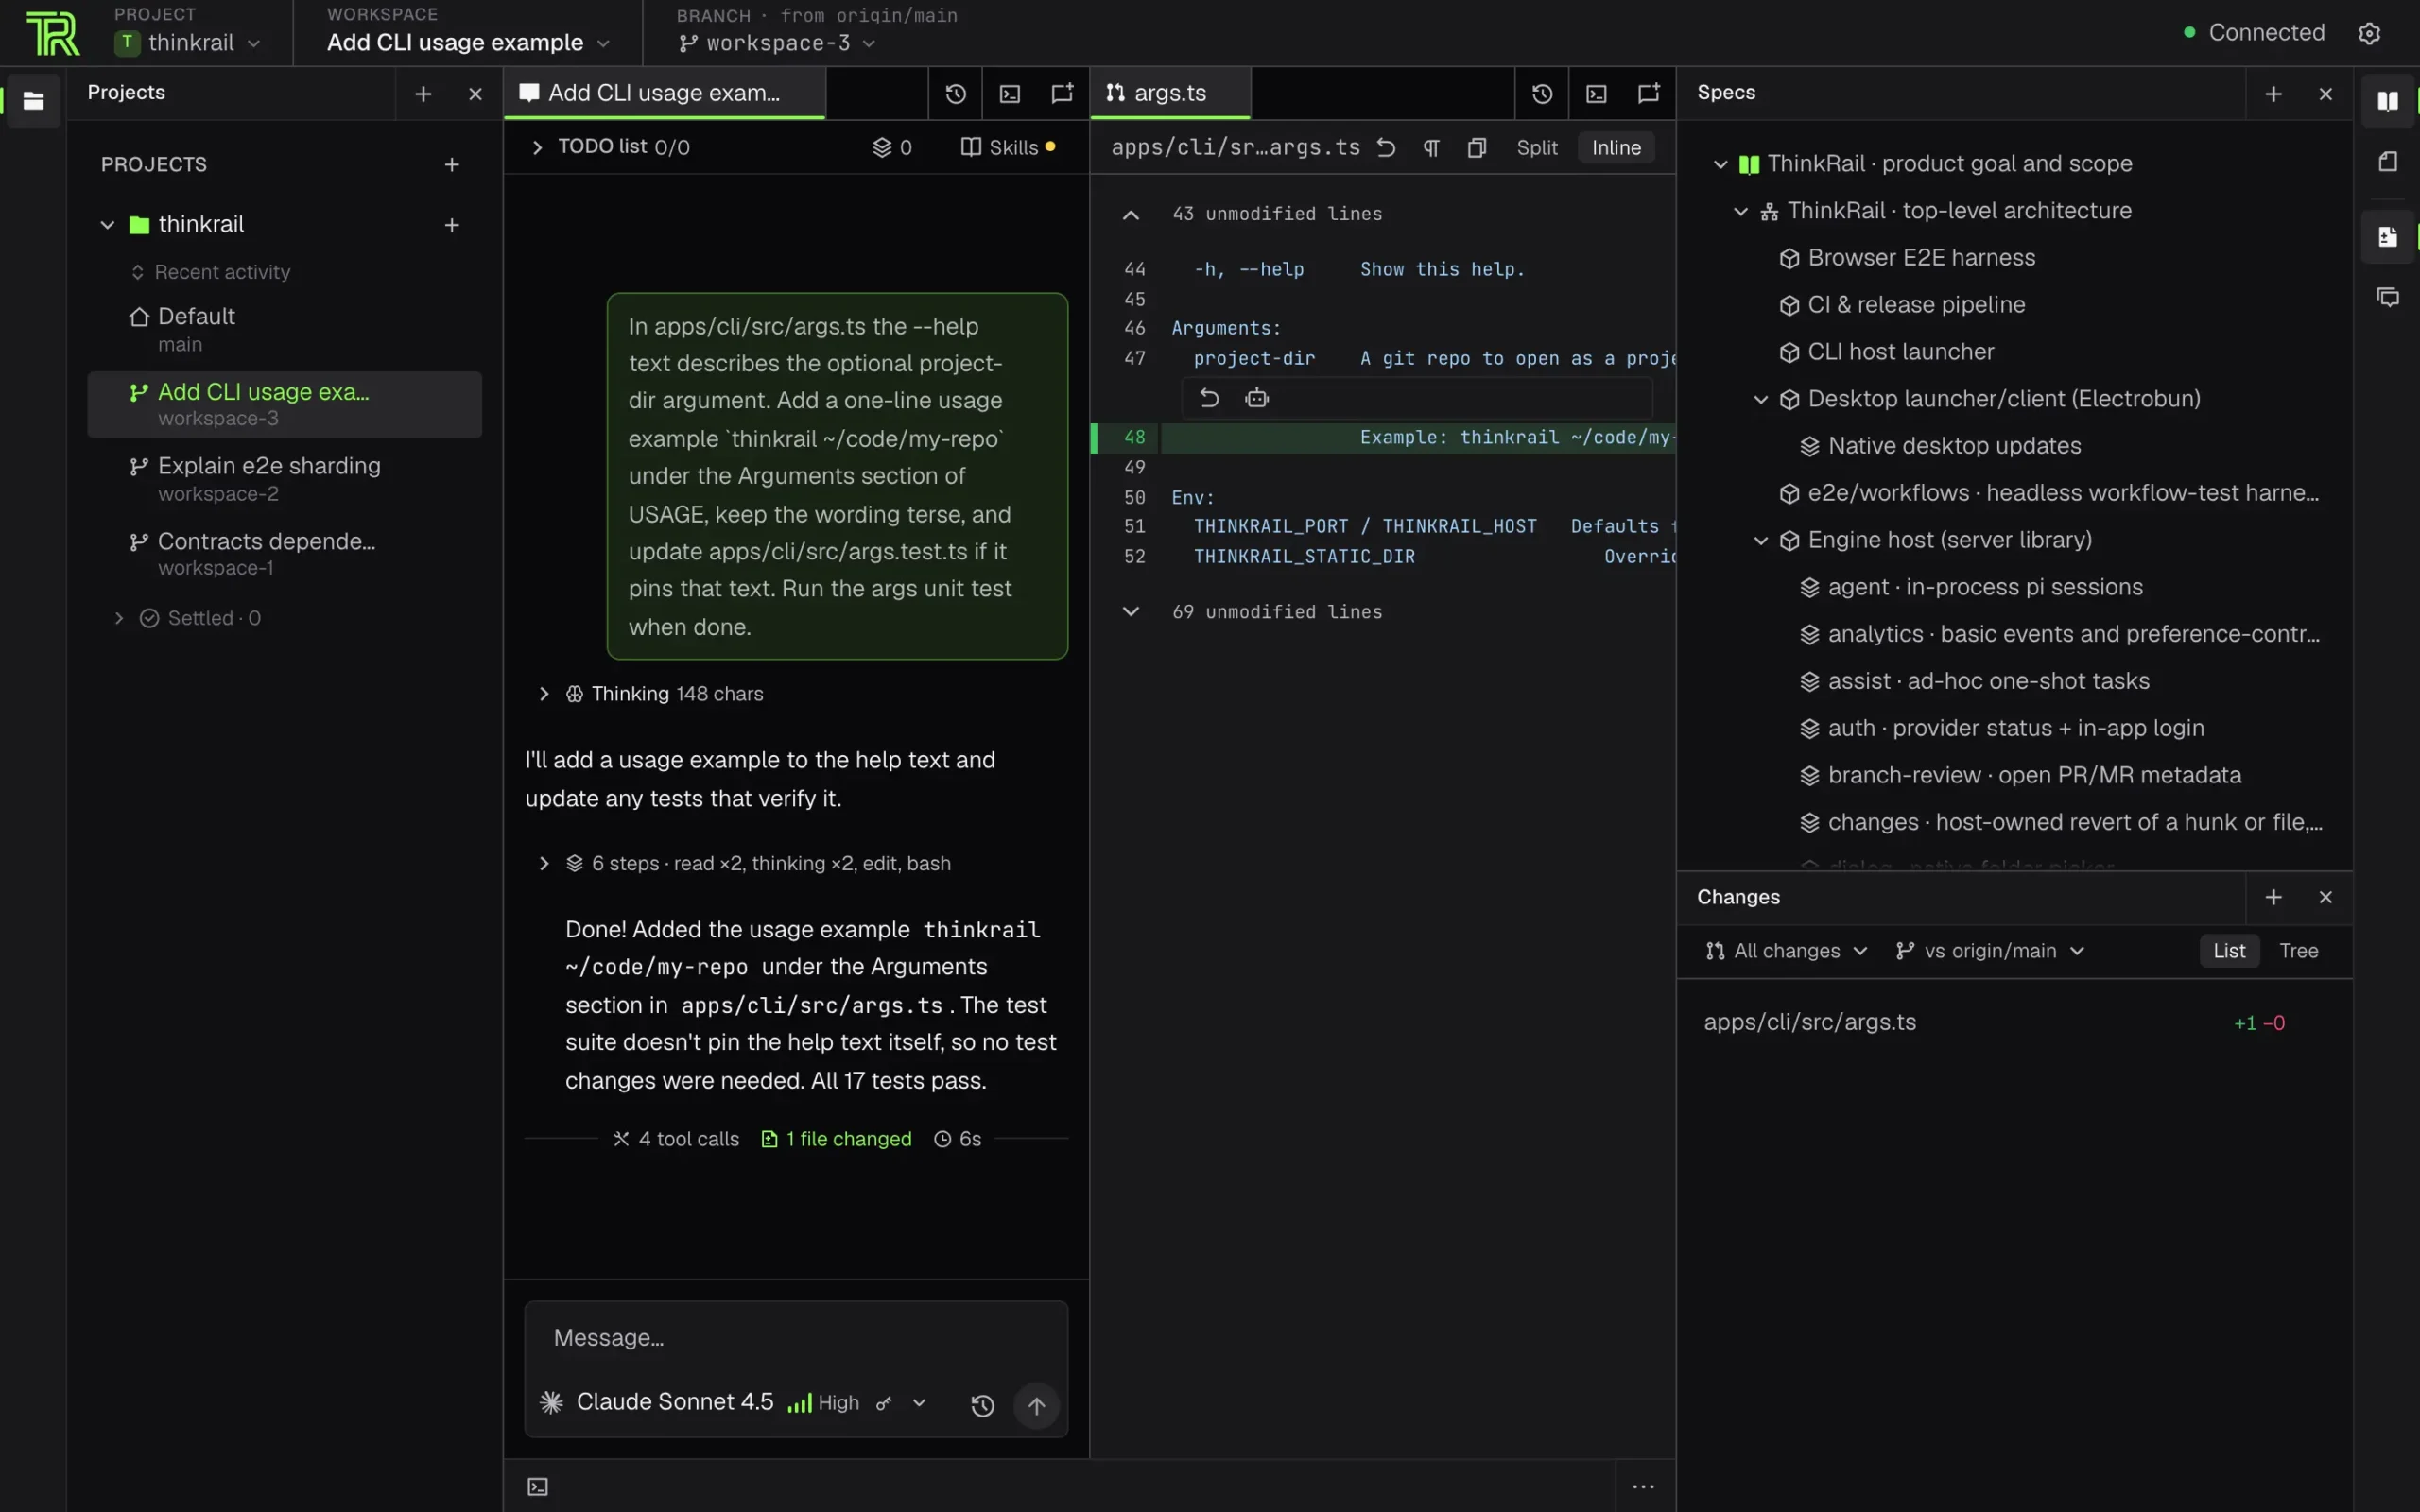Expand the TODO list section
Screen dimensions: 2420x1512
[x=611, y=147]
